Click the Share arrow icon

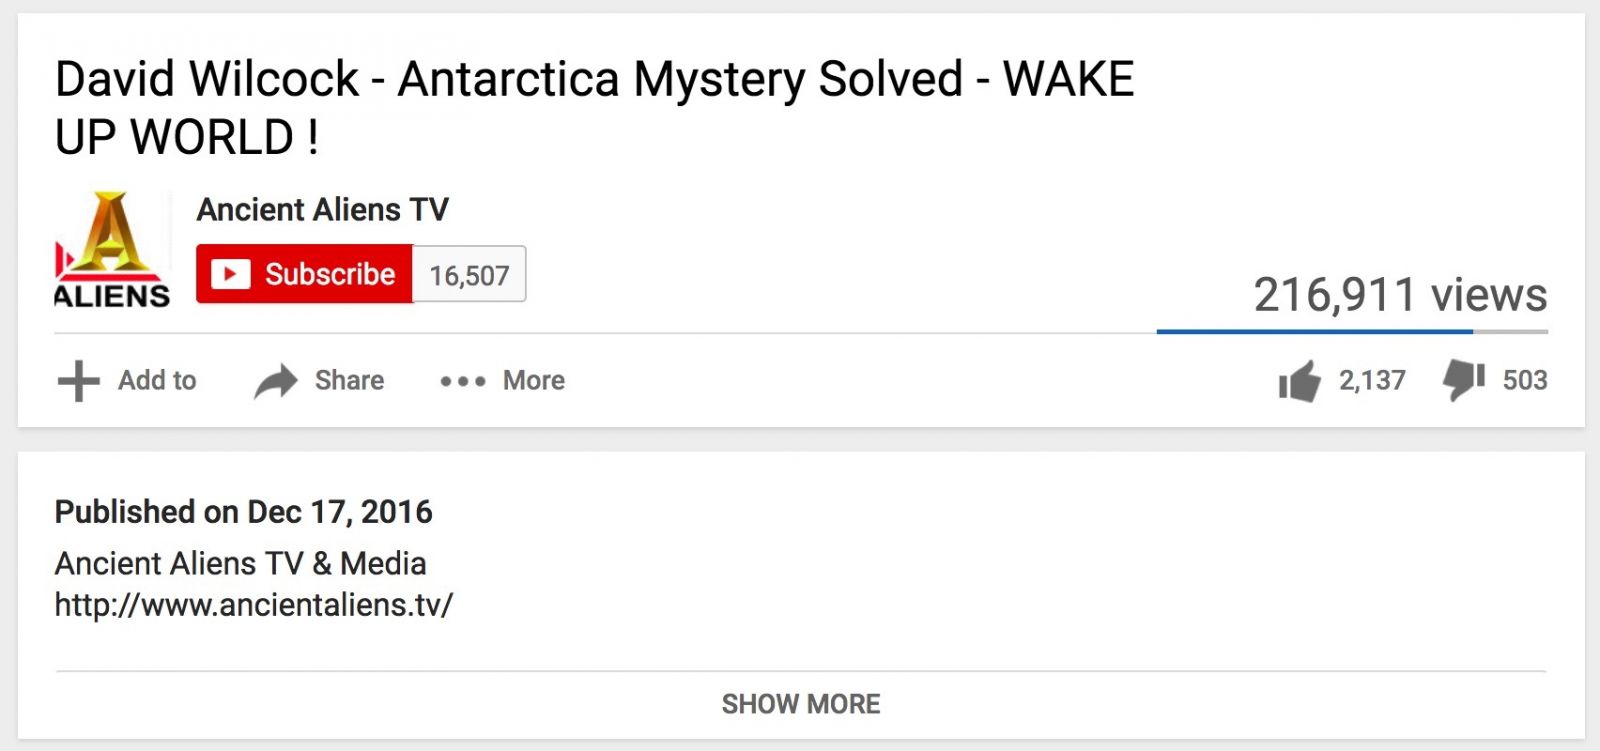pos(276,381)
